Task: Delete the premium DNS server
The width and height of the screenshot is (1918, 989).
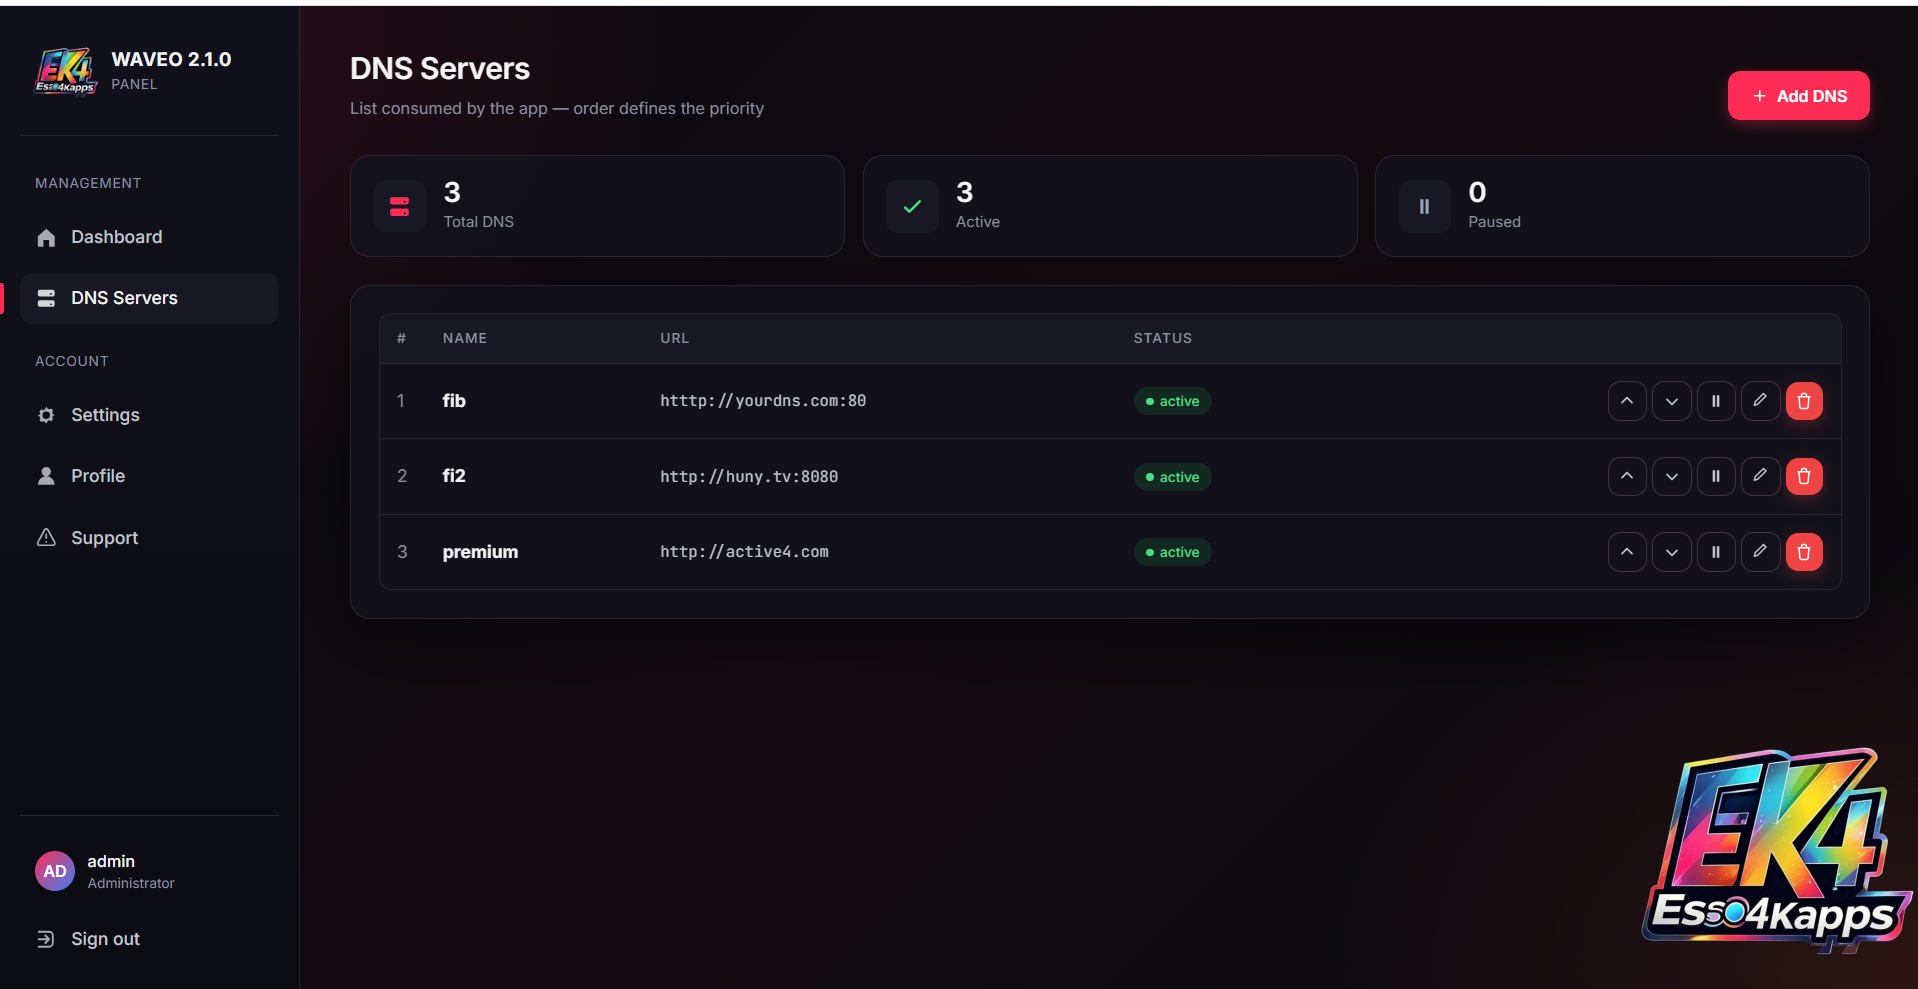Action: [1804, 552]
